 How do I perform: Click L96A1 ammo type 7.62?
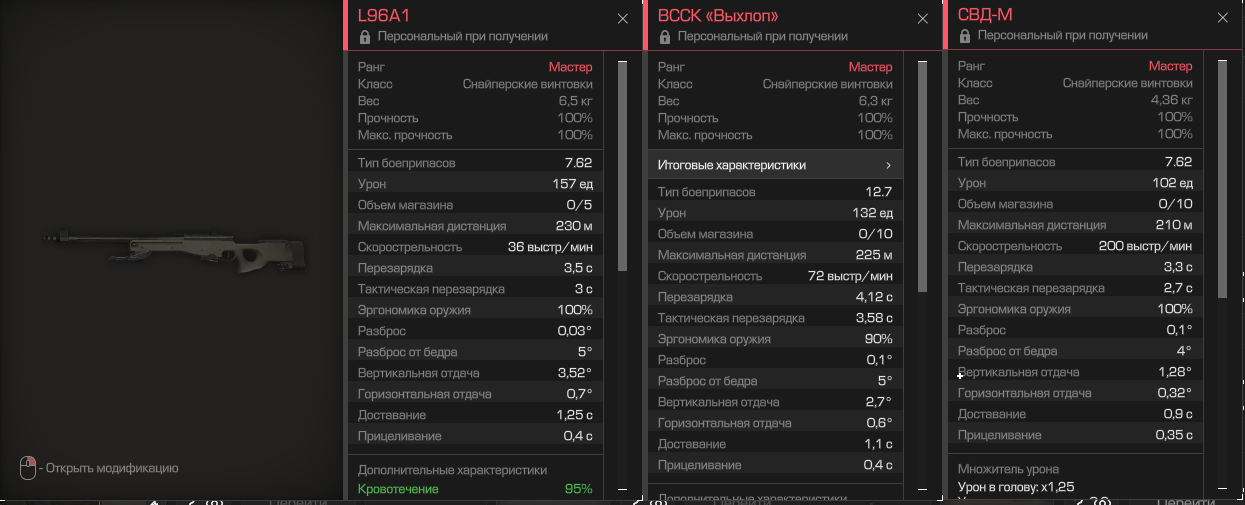click(578, 163)
